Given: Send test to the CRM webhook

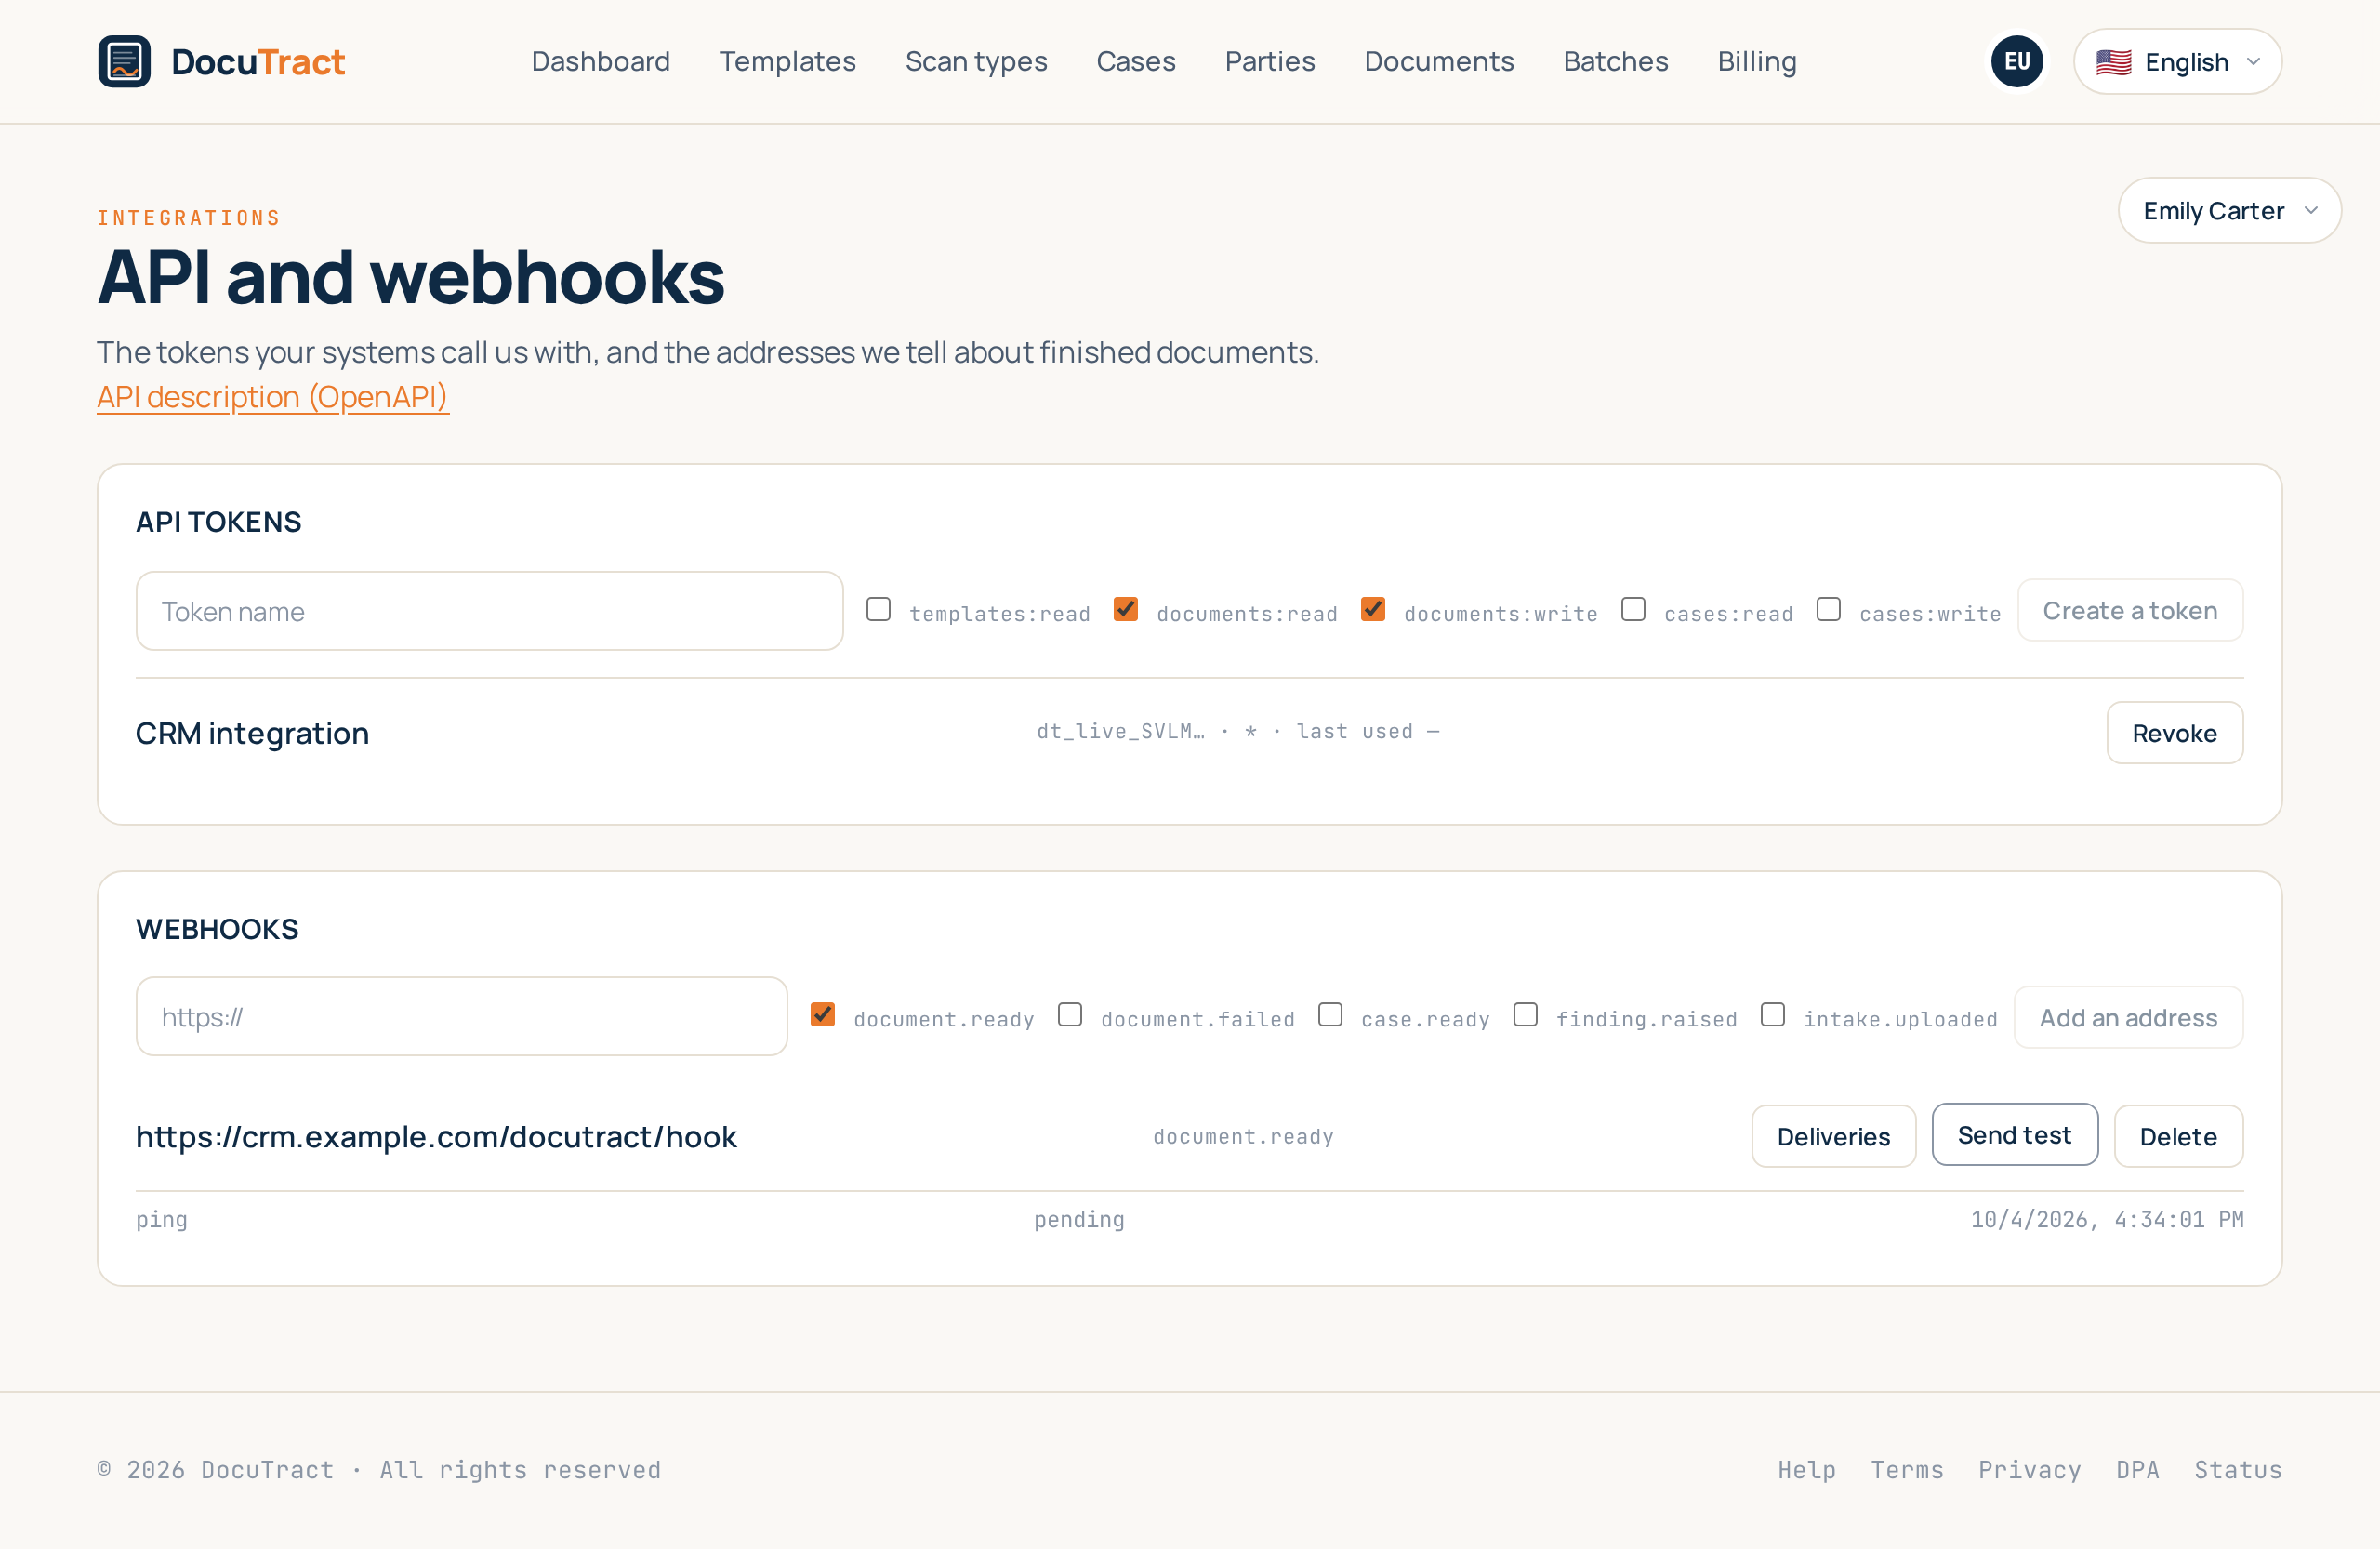Looking at the screenshot, I should point(2014,1134).
